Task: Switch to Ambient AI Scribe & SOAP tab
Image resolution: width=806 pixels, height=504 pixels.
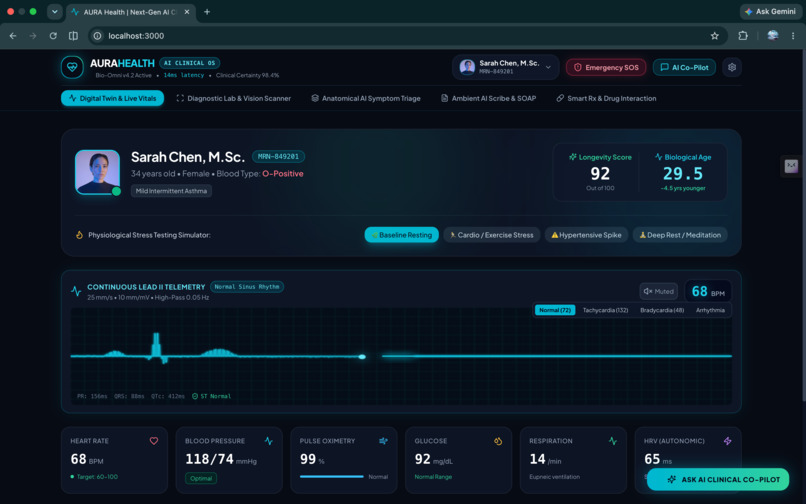Action: (x=488, y=98)
